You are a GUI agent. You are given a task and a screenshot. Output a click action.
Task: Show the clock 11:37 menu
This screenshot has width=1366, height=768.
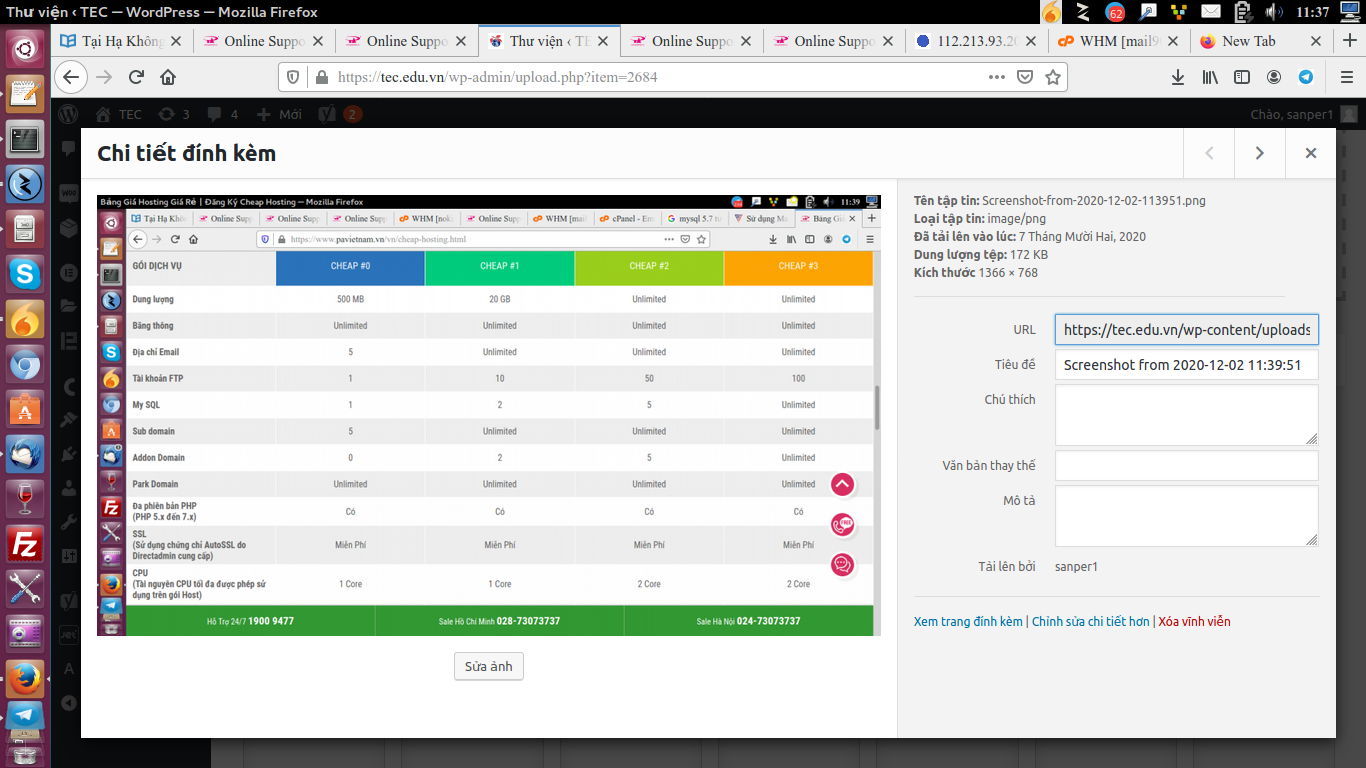pos(1311,12)
